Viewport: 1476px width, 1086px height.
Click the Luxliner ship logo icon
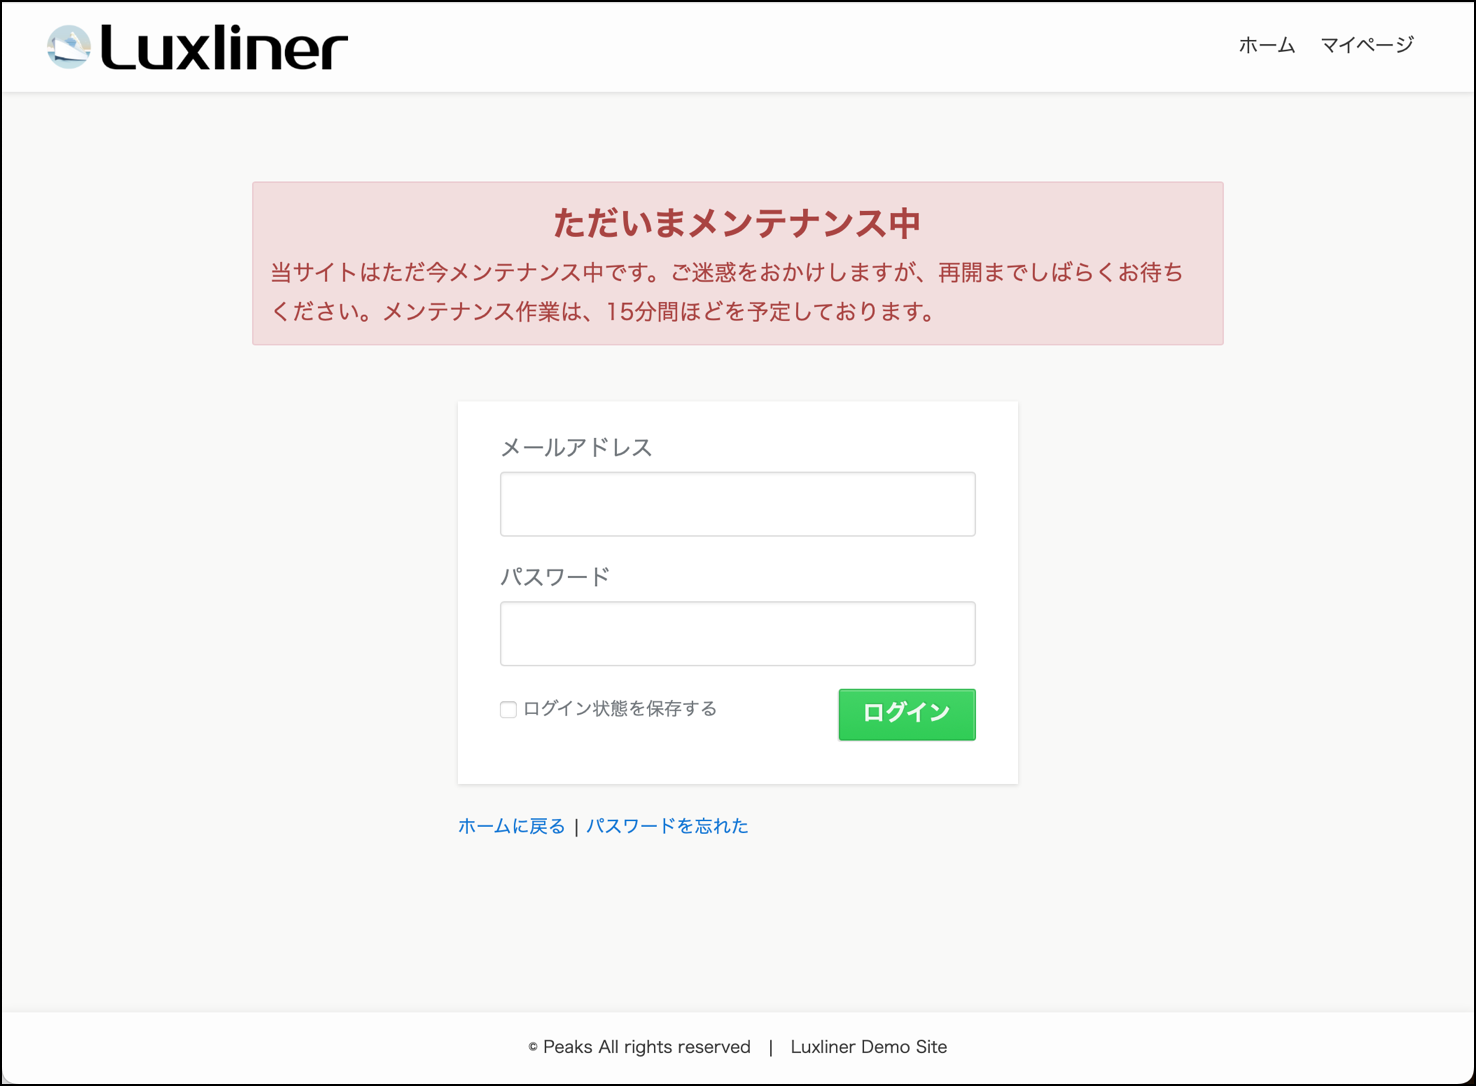[69, 47]
